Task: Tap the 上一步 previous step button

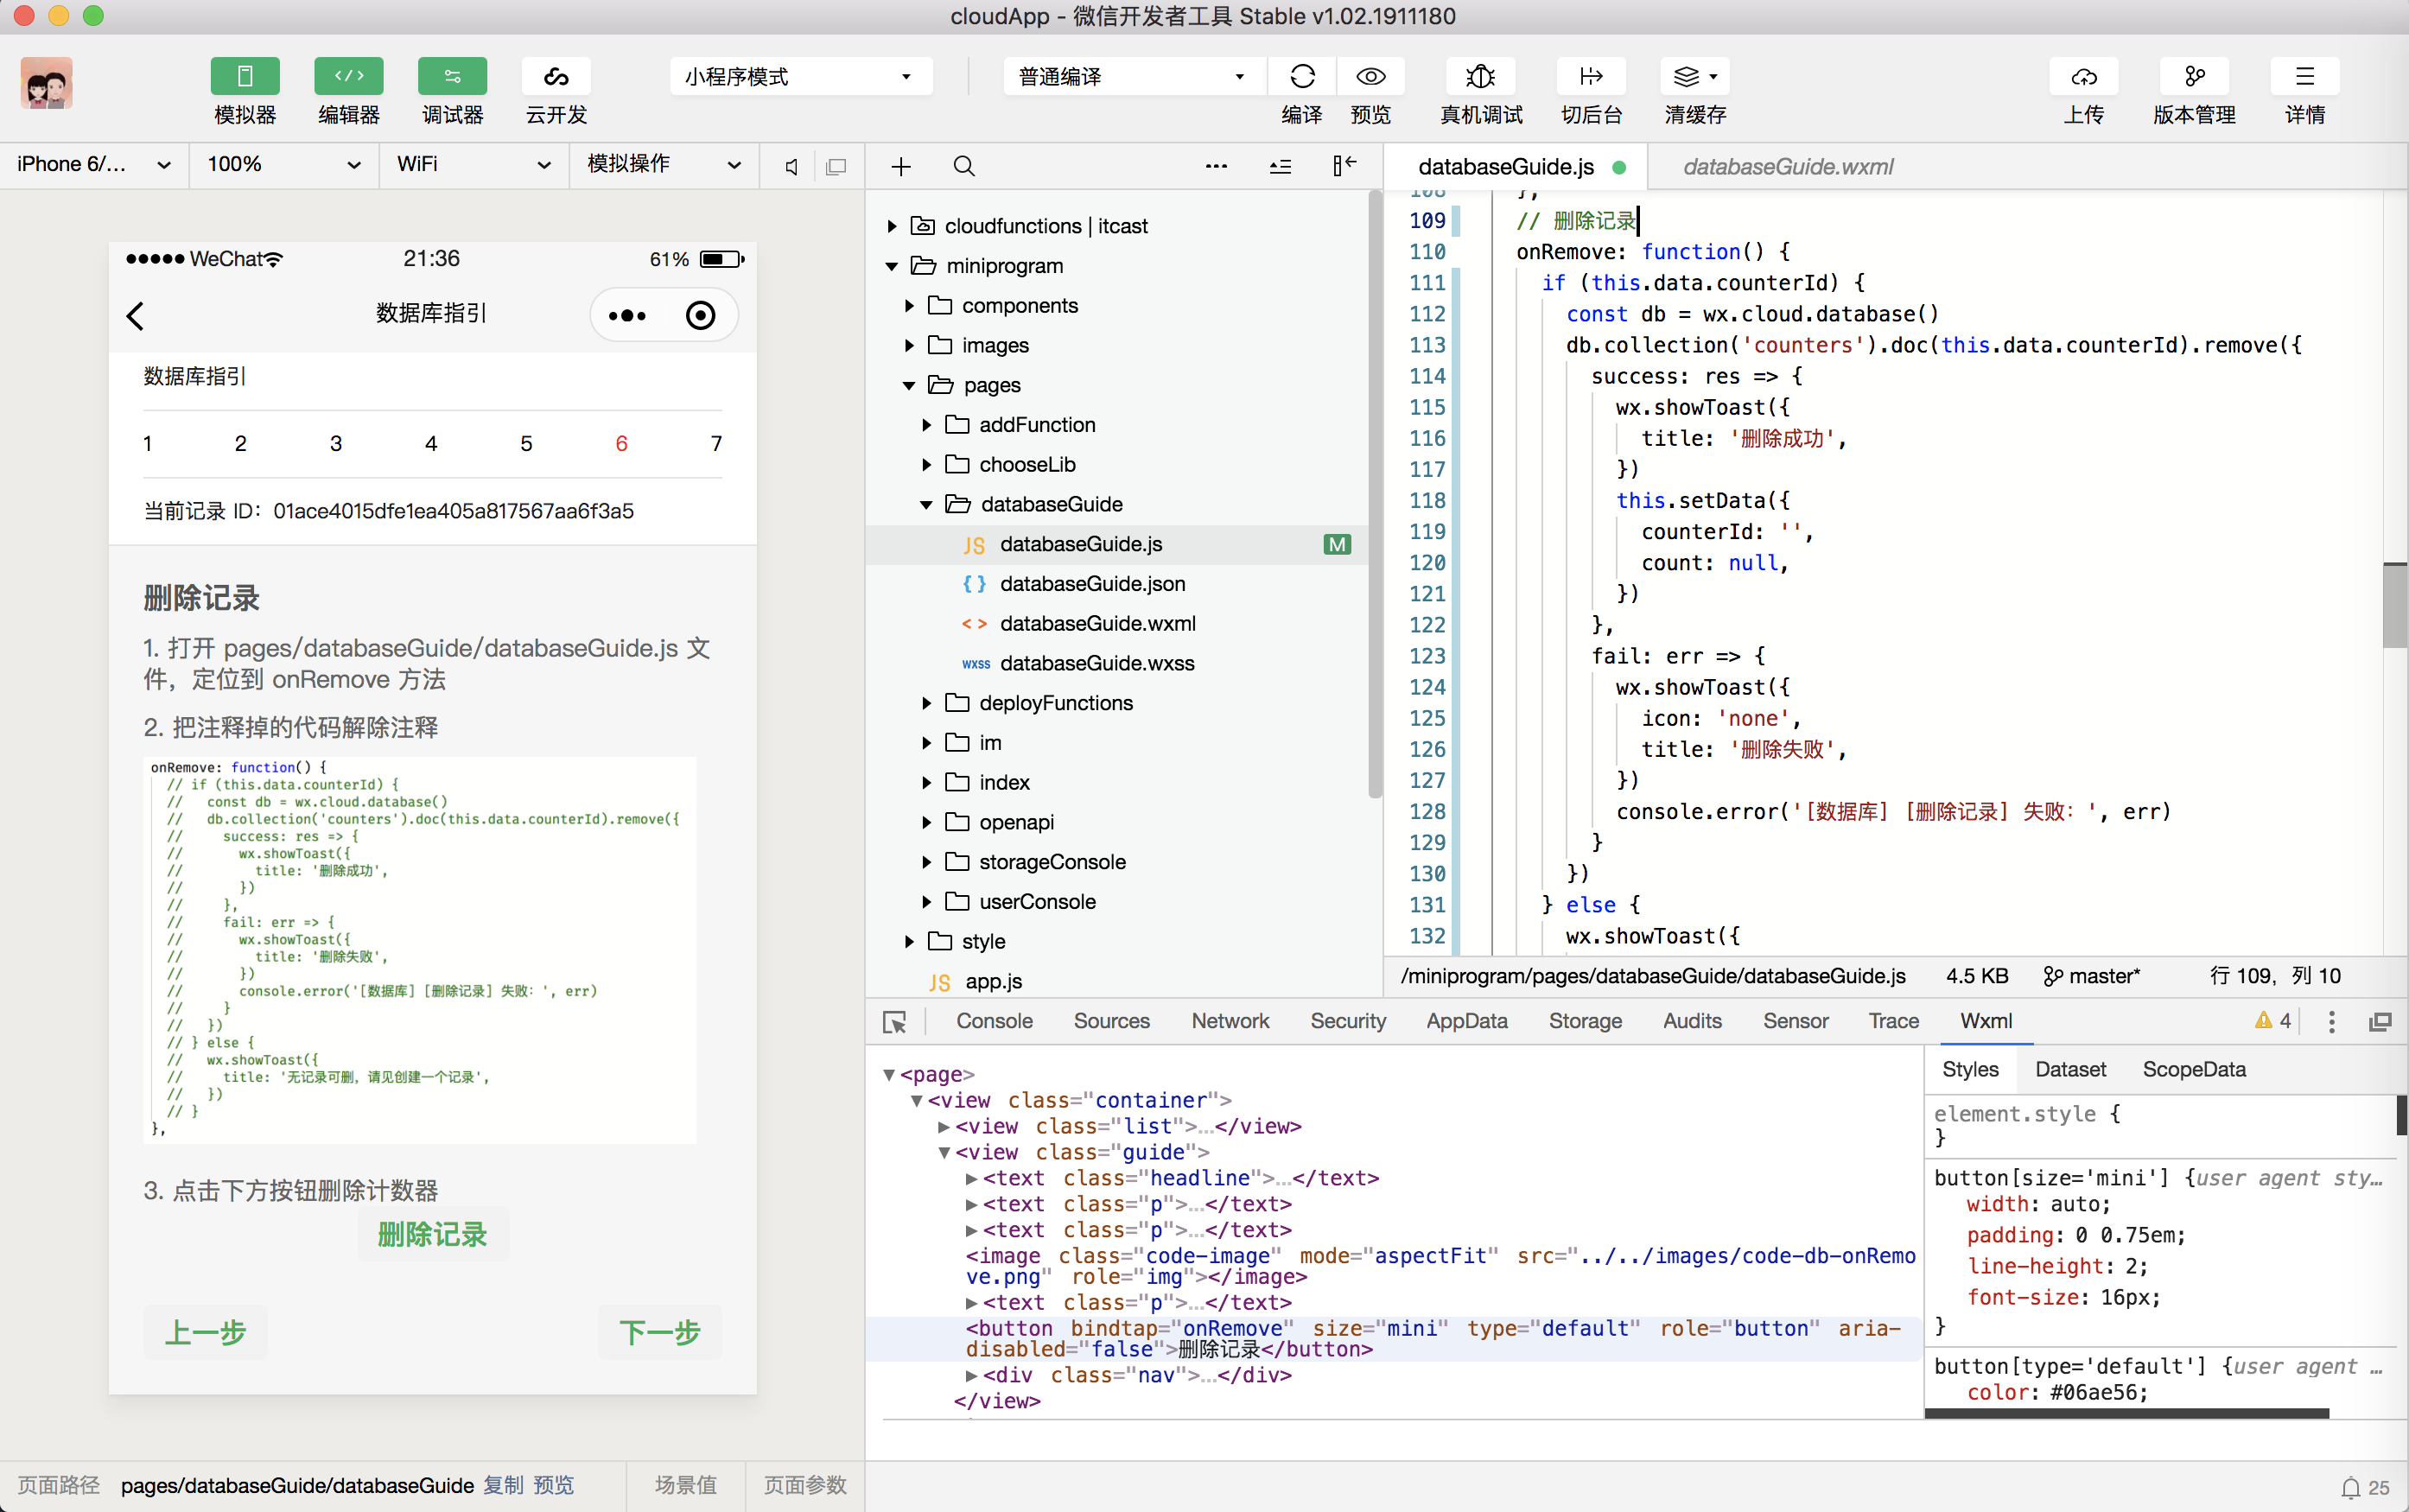Action: click(205, 1332)
